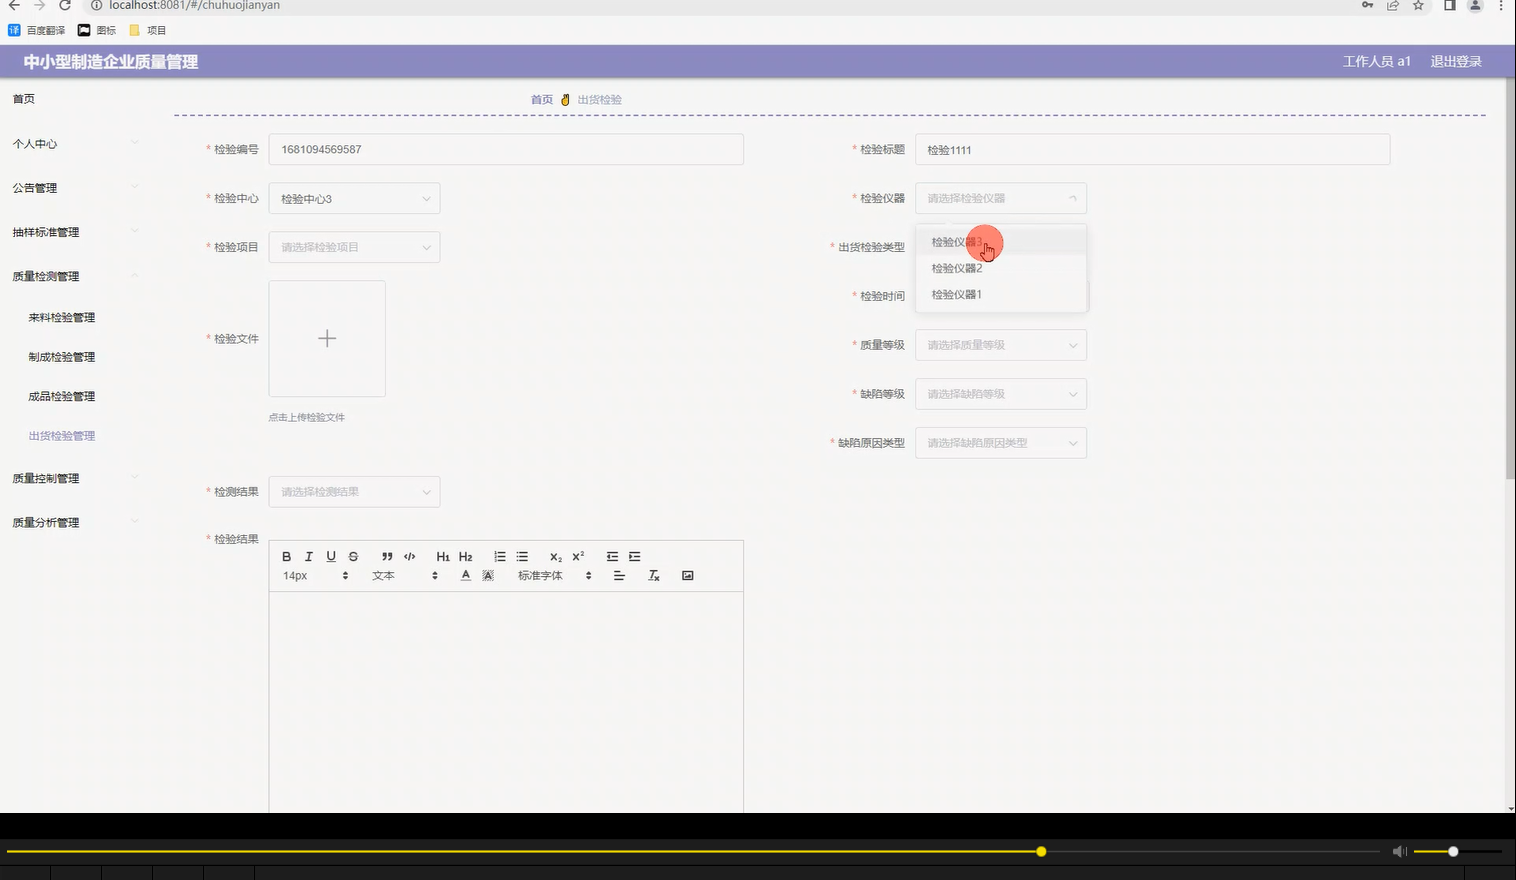Increase indent in the editor
The image size is (1516, 880).
634,556
